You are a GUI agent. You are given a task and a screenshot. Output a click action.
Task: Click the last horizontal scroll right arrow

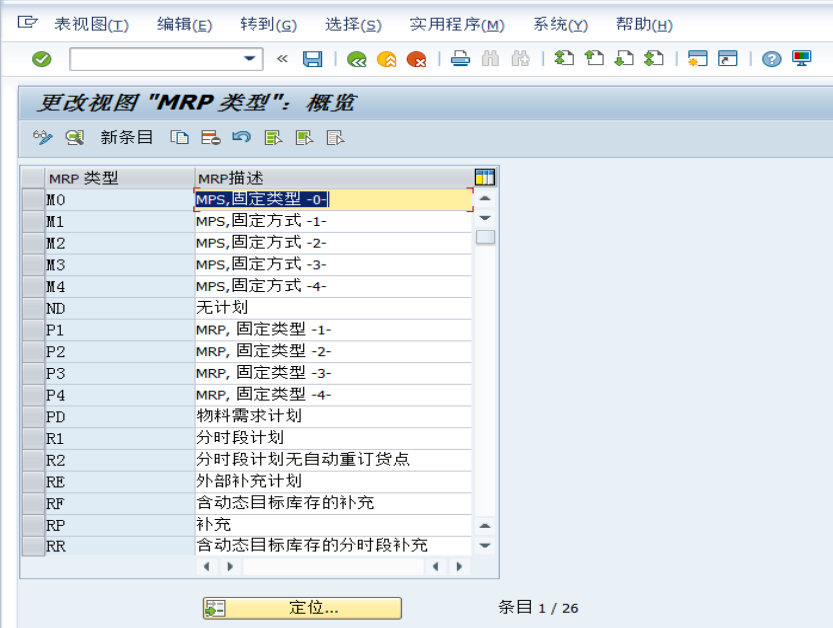pos(459,566)
